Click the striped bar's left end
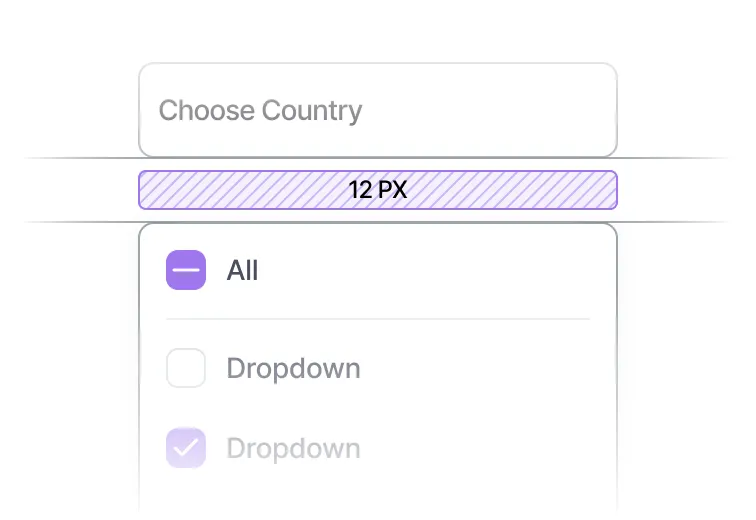Image resolution: width=756 pixels, height=520 pixels. [146, 190]
